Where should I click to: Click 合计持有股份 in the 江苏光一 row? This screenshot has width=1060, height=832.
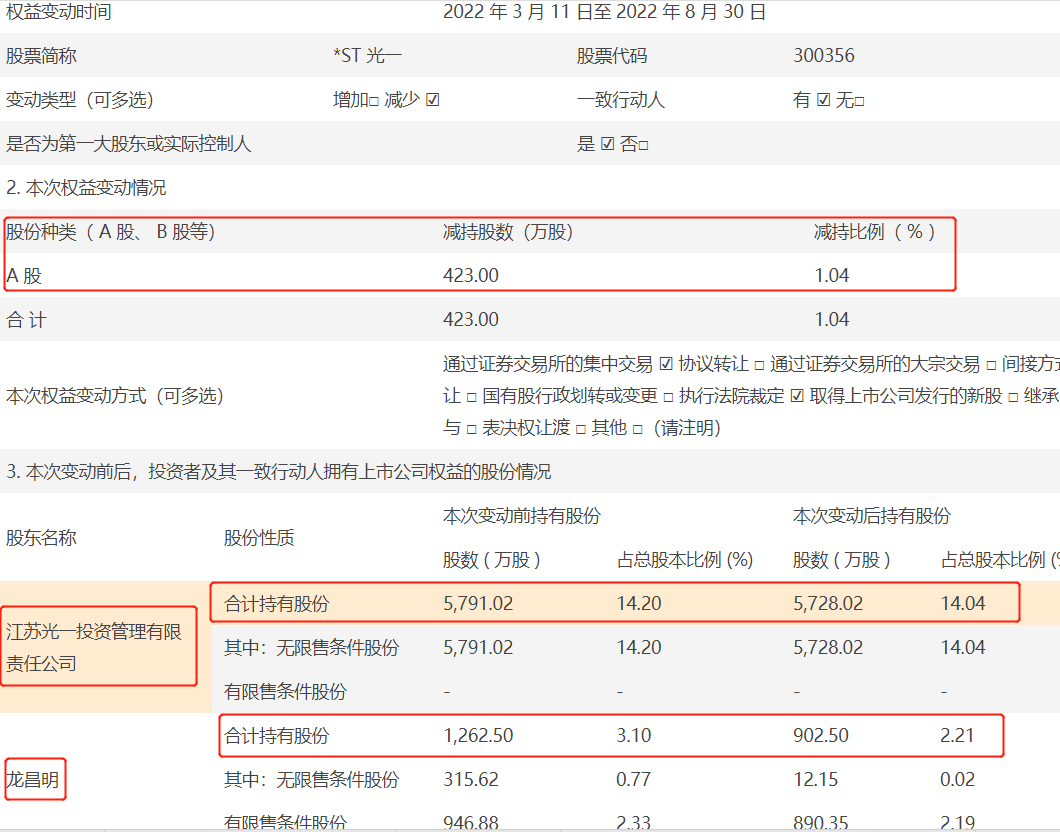(276, 604)
